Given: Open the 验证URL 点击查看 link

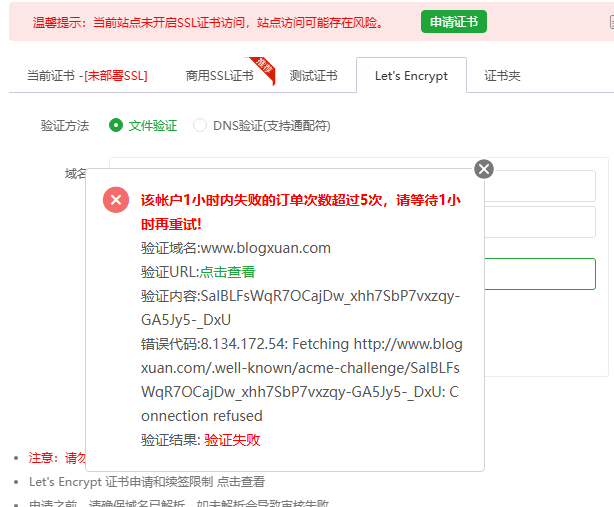Looking at the screenshot, I should 228,272.
